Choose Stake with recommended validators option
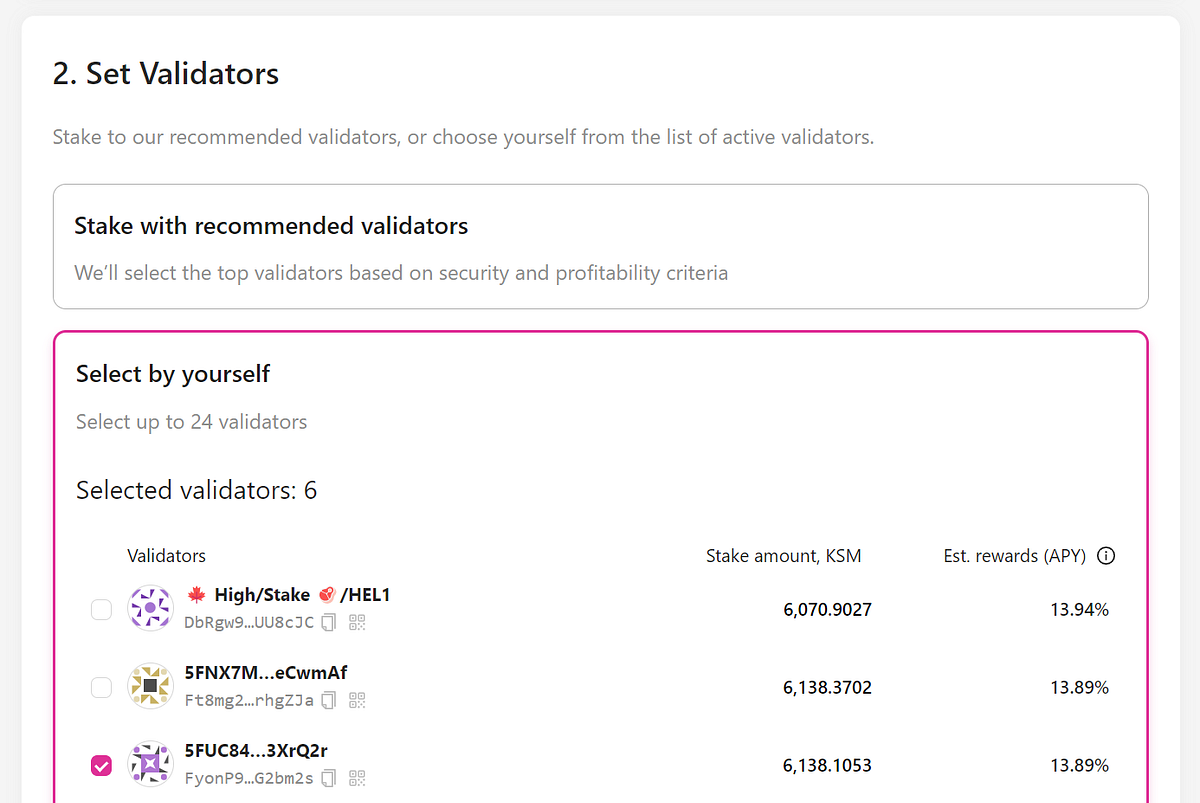This screenshot has width=1200, height=803. pyautogui.click(x=600, y=246)
